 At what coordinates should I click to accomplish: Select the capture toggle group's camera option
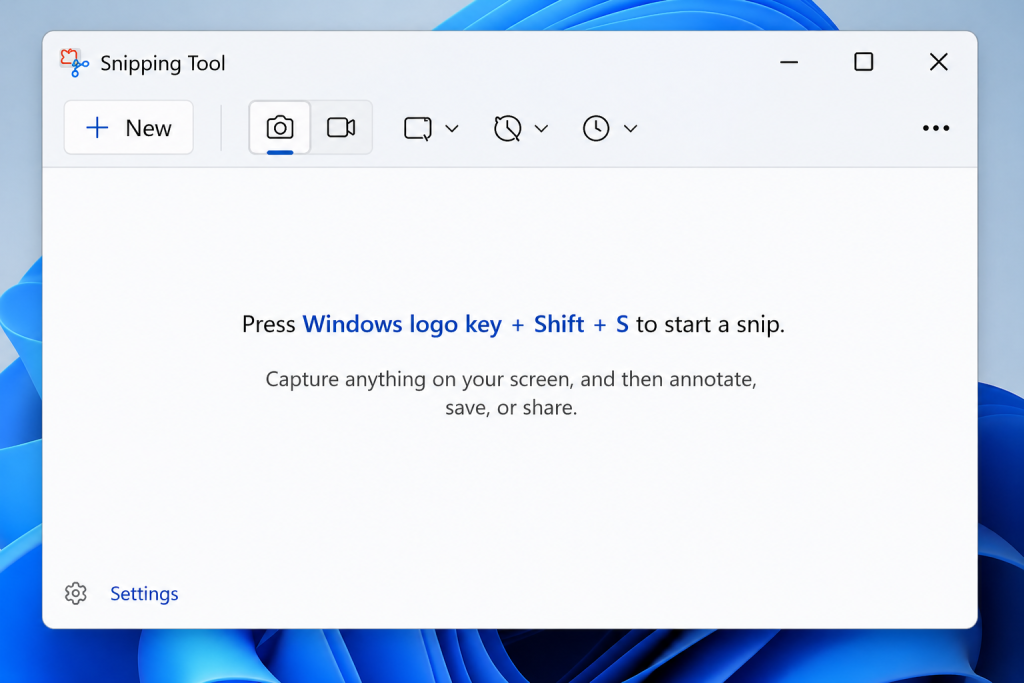tap(279, 127)
